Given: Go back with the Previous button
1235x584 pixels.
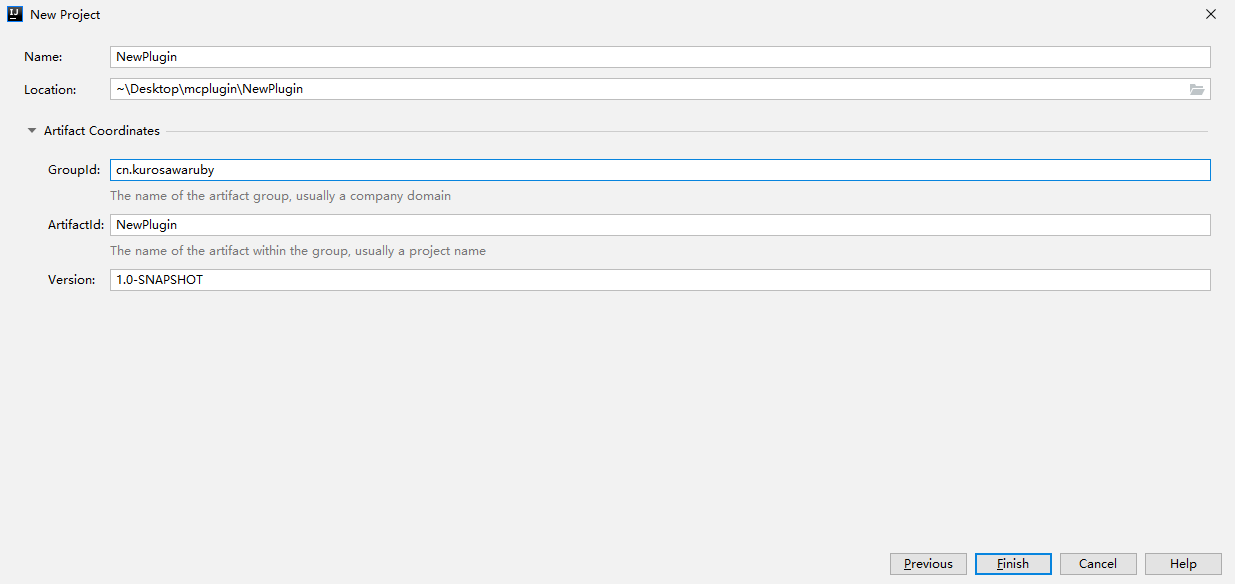Looking at the screenshot, I should click(928, 564).
